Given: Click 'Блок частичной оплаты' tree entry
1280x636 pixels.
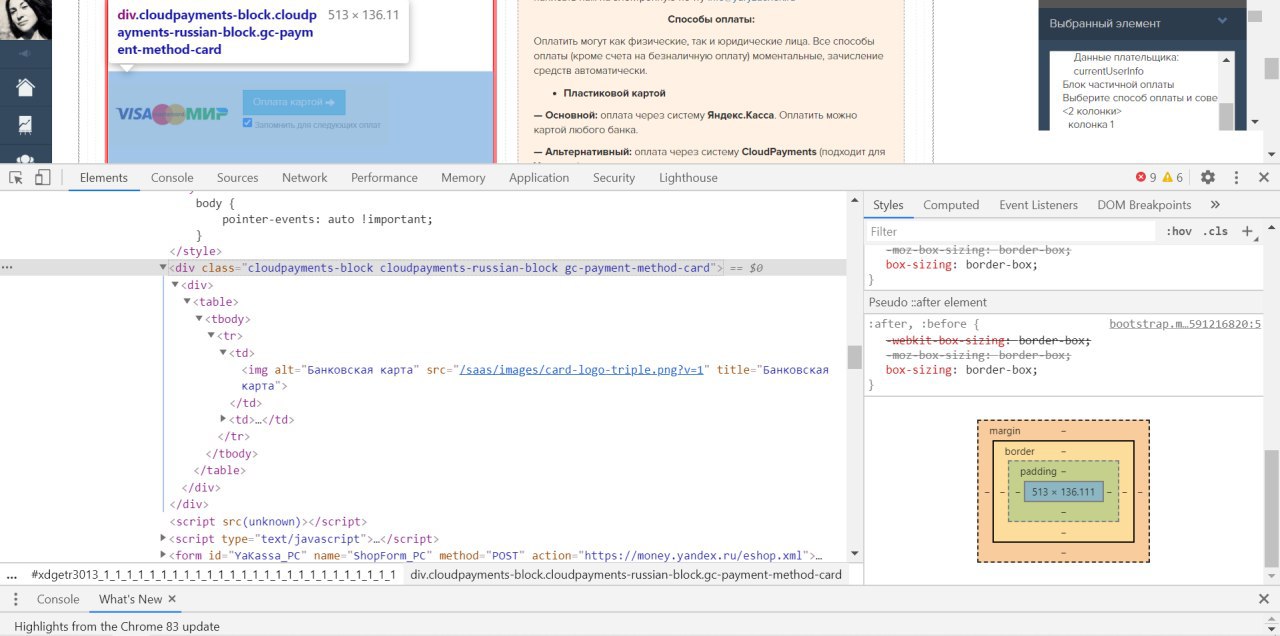Looking at the screenshot, I should pyautogui.click(x=1118, y=84).
